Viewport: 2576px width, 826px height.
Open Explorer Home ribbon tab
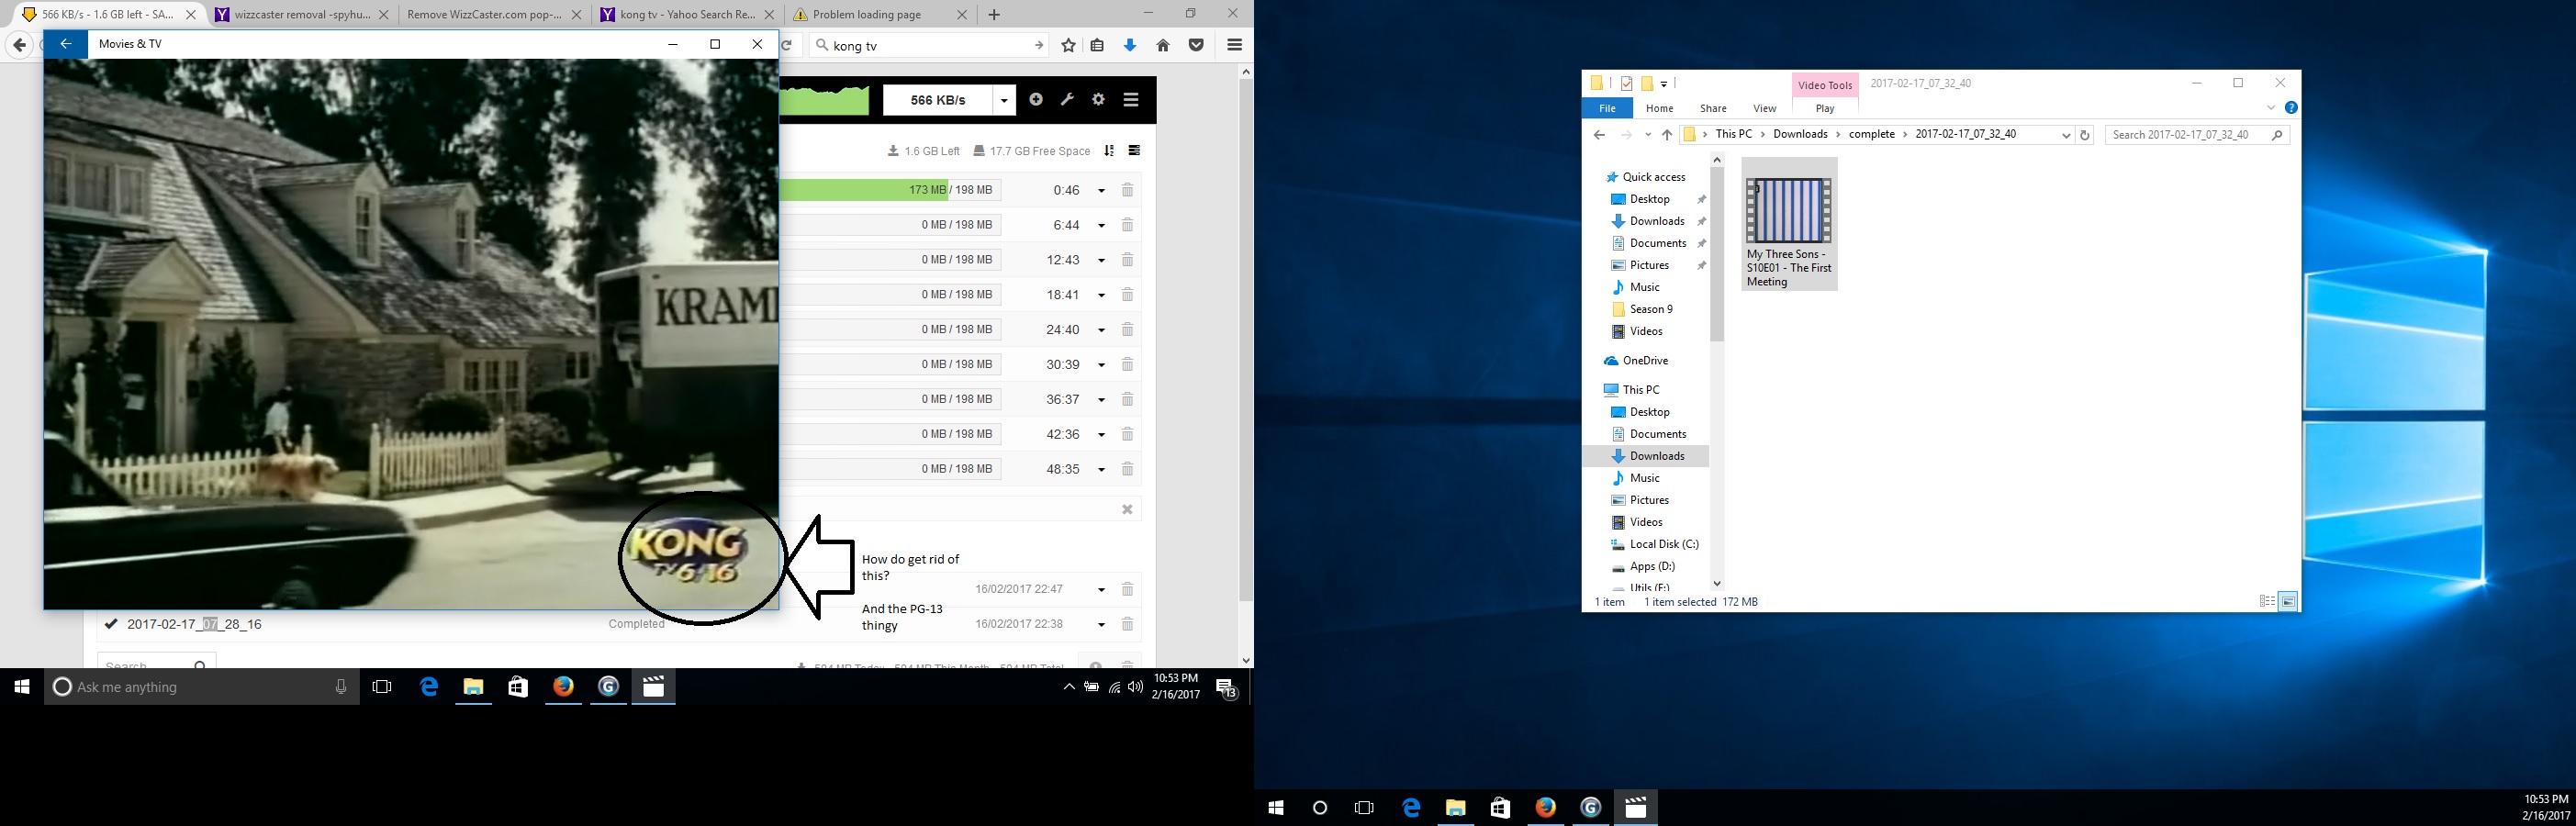coord(1659,108)
